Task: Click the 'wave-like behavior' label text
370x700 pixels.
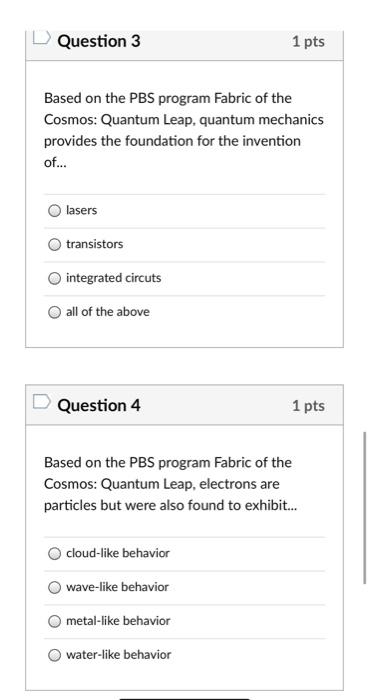Action: (x=117, y=587)
